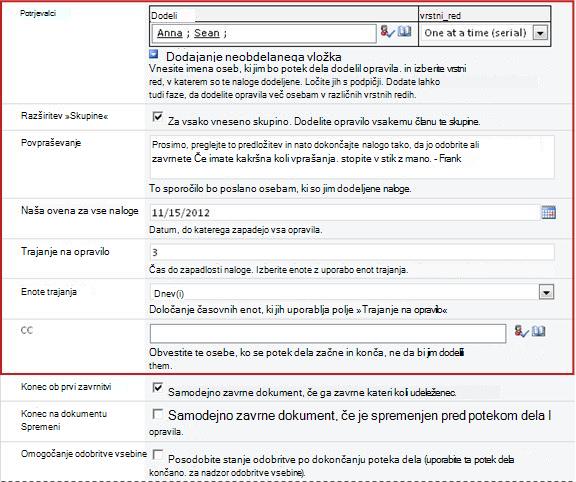576x482 pixels.
Task: Open the Enote trajanja Dnev(i) dropdown
Action: 546,293
